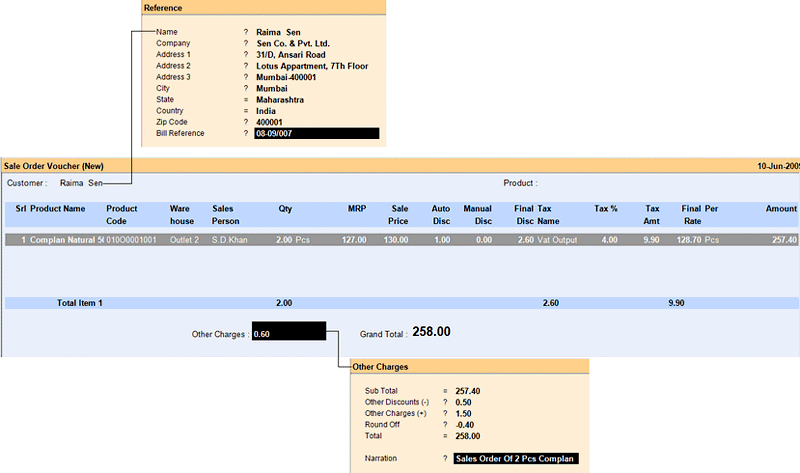This screenshot has height=473, width=800.
Task: Click Other Charges (+) value 1.50
Action: (x=464, y=413)
